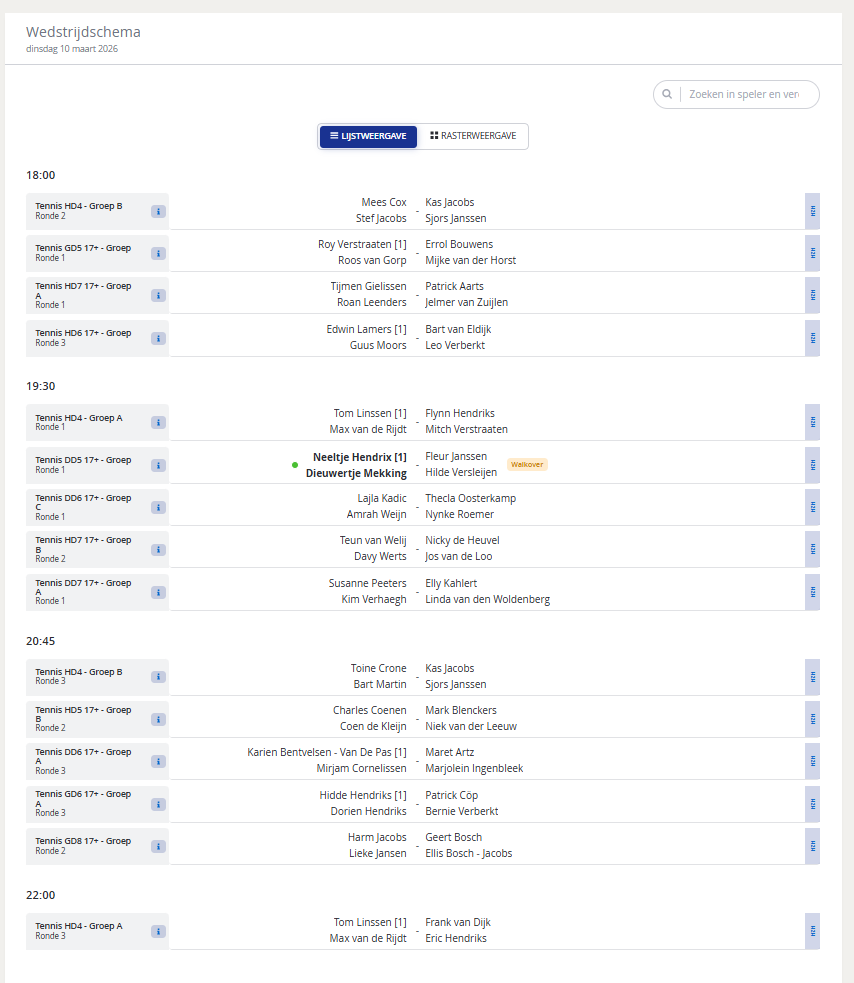This screenshot has height=983, width=854.
Task: Click the search magnifier icon
Action: 667,95
